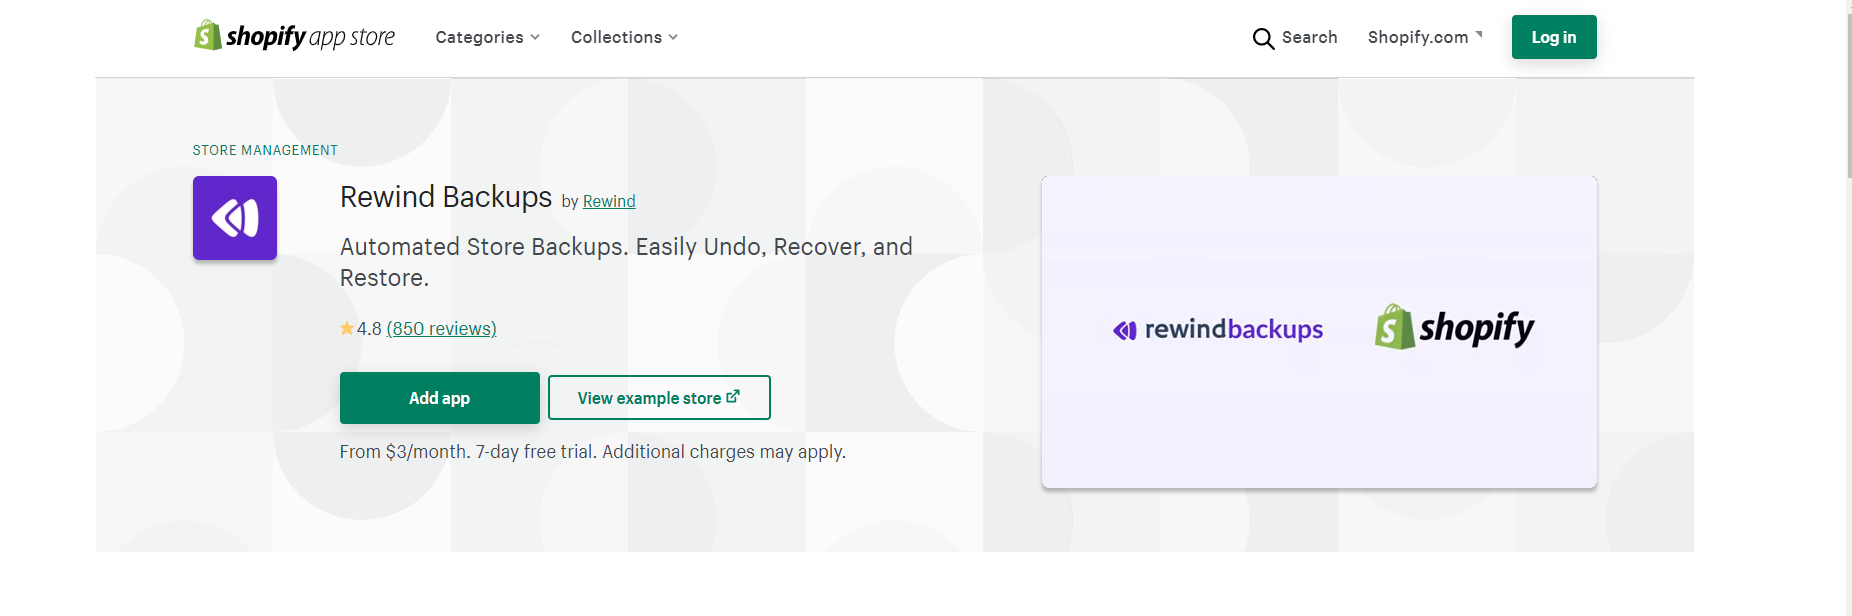Expand the Collections dropdown menu
Screen dimensions: 1852x616
(616, 37)
